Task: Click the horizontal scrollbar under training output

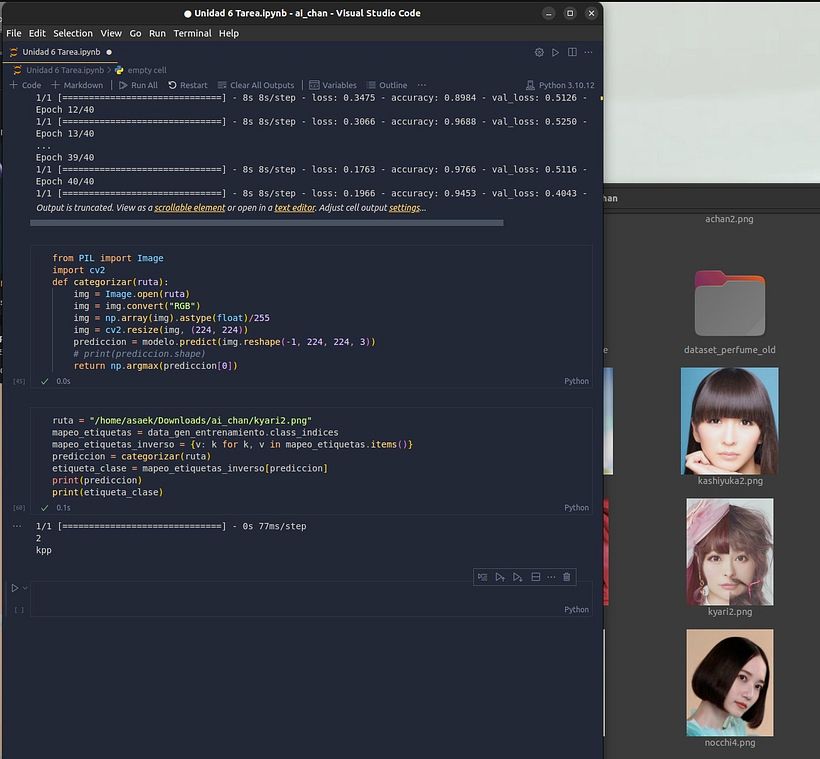Action: (267, 223)
